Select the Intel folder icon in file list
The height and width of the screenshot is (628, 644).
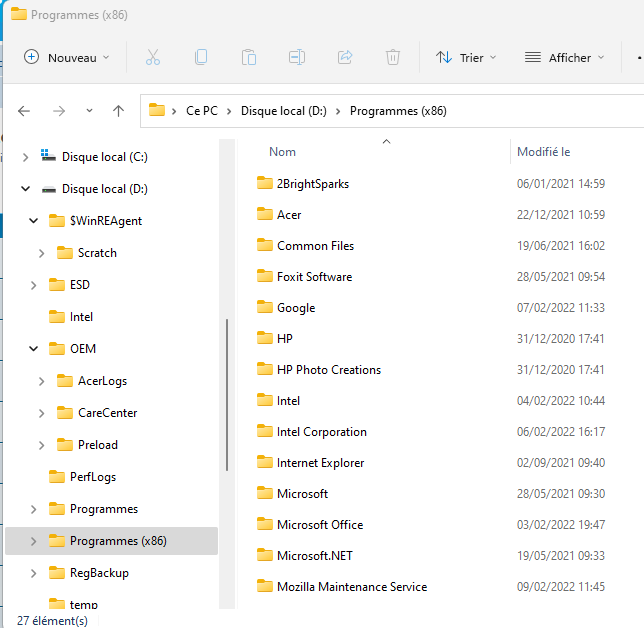[x=264, y=400]
